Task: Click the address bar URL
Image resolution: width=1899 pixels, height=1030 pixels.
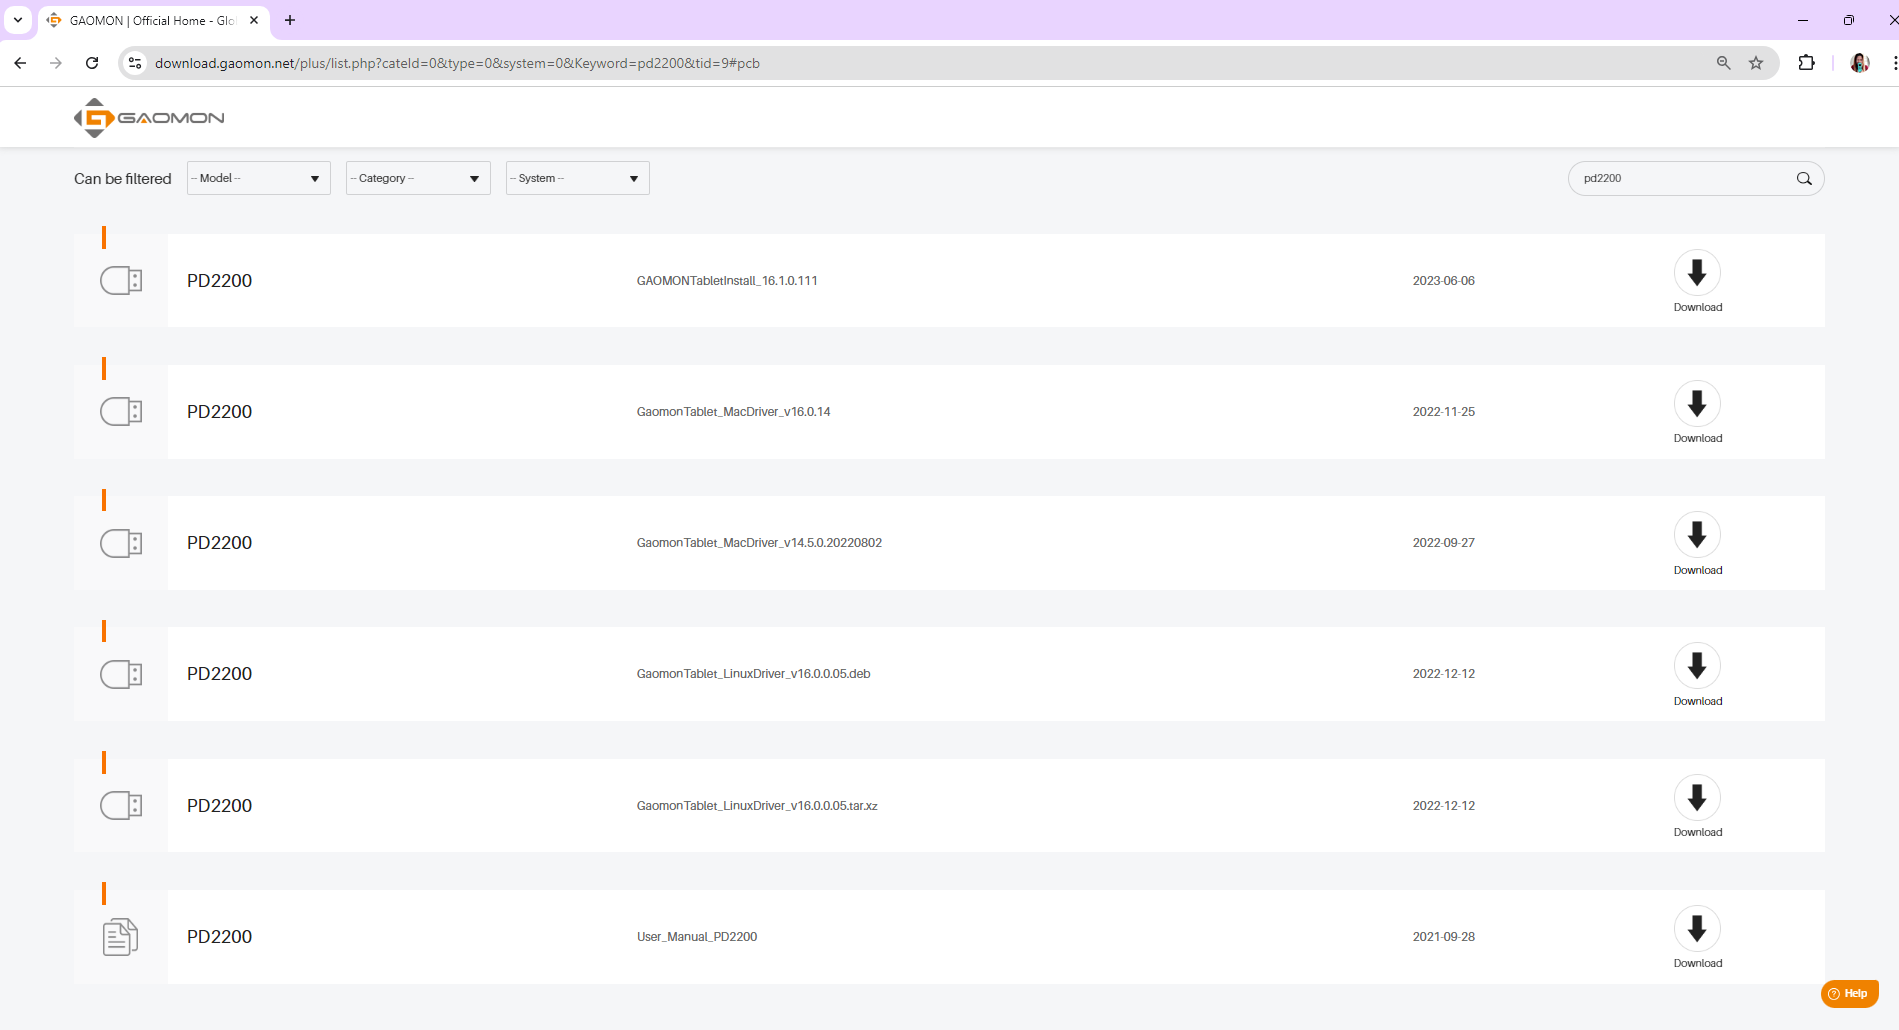Action: (x=457, y=63)
